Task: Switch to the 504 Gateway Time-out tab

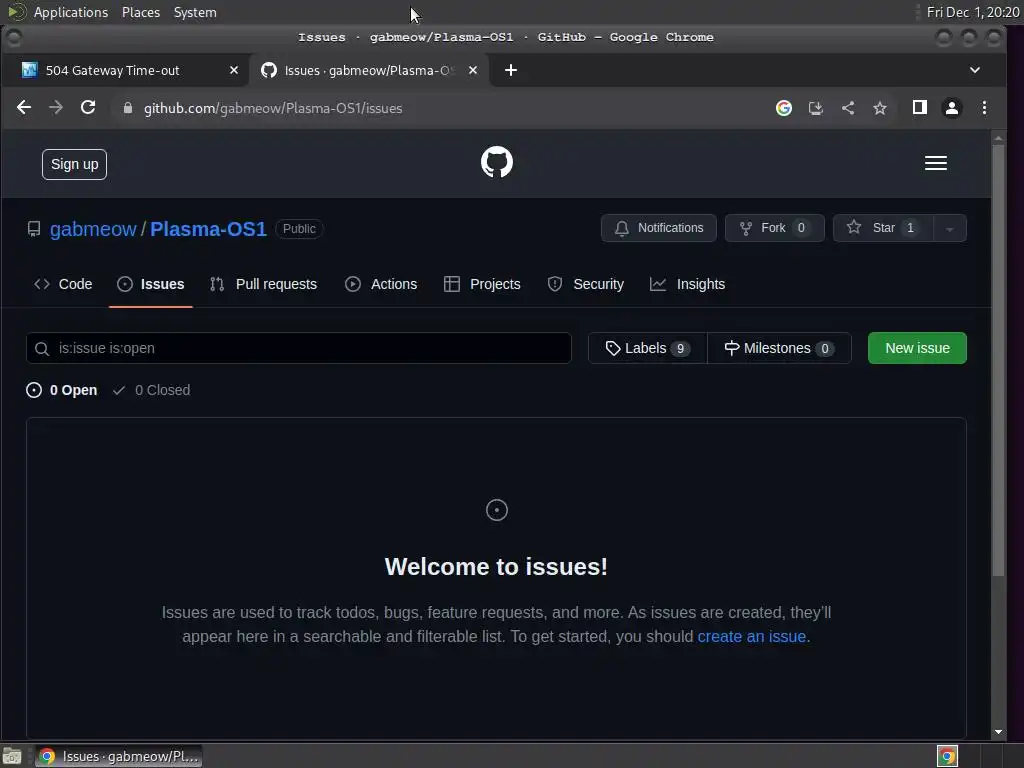Action: coord(112,70)
